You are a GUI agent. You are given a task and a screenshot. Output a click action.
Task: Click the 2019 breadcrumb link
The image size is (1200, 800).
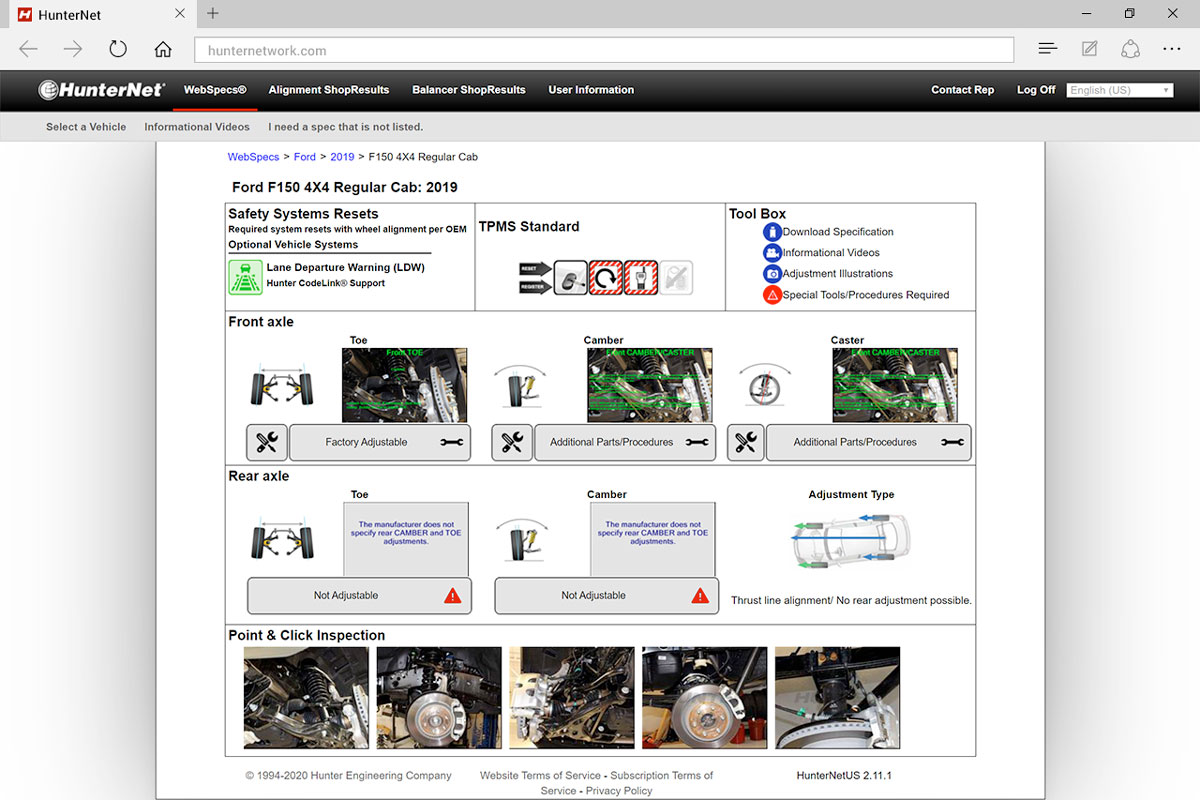click(341, 156)
